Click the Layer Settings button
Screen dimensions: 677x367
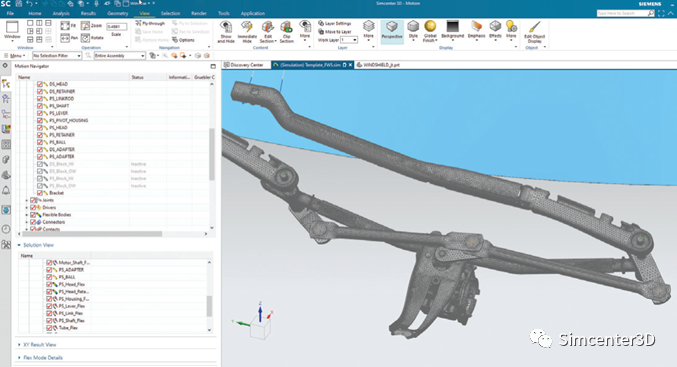(x=335, y=23)
